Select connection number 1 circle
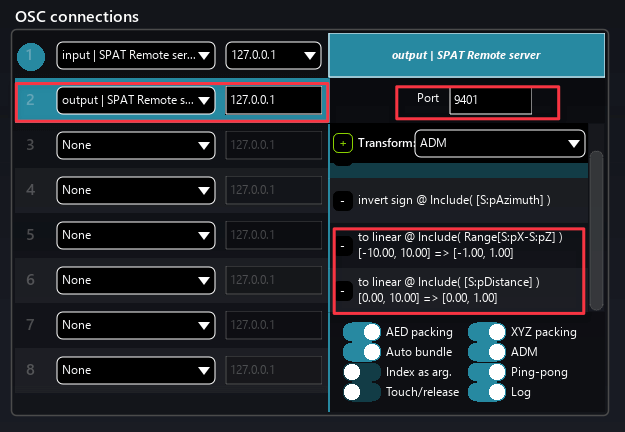 [30, 56]
